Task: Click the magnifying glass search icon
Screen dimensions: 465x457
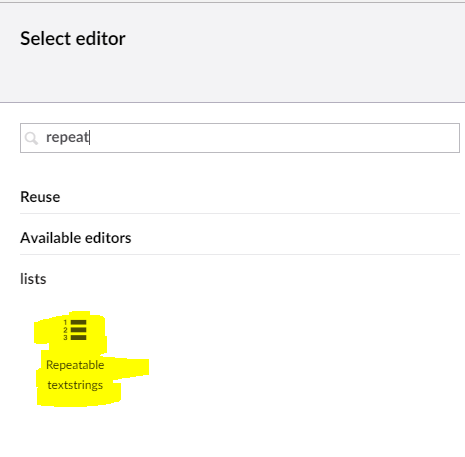Action: 32,138
